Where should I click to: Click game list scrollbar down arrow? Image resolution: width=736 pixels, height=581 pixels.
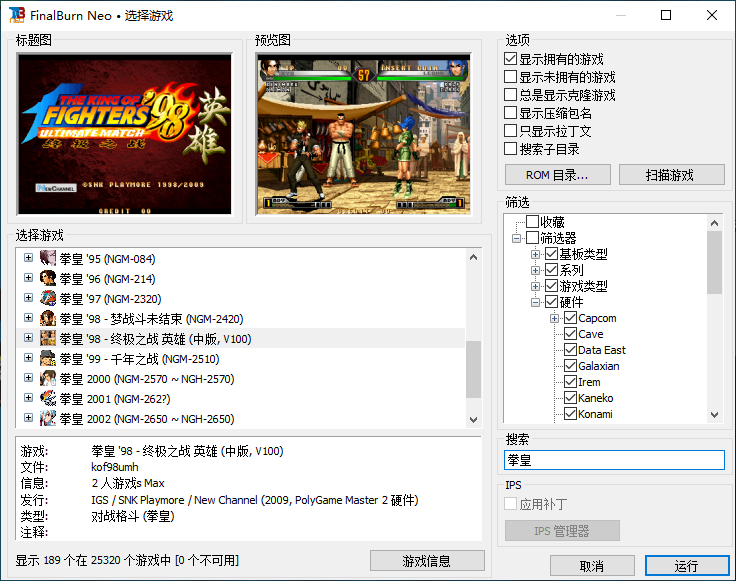click(474, 420)
